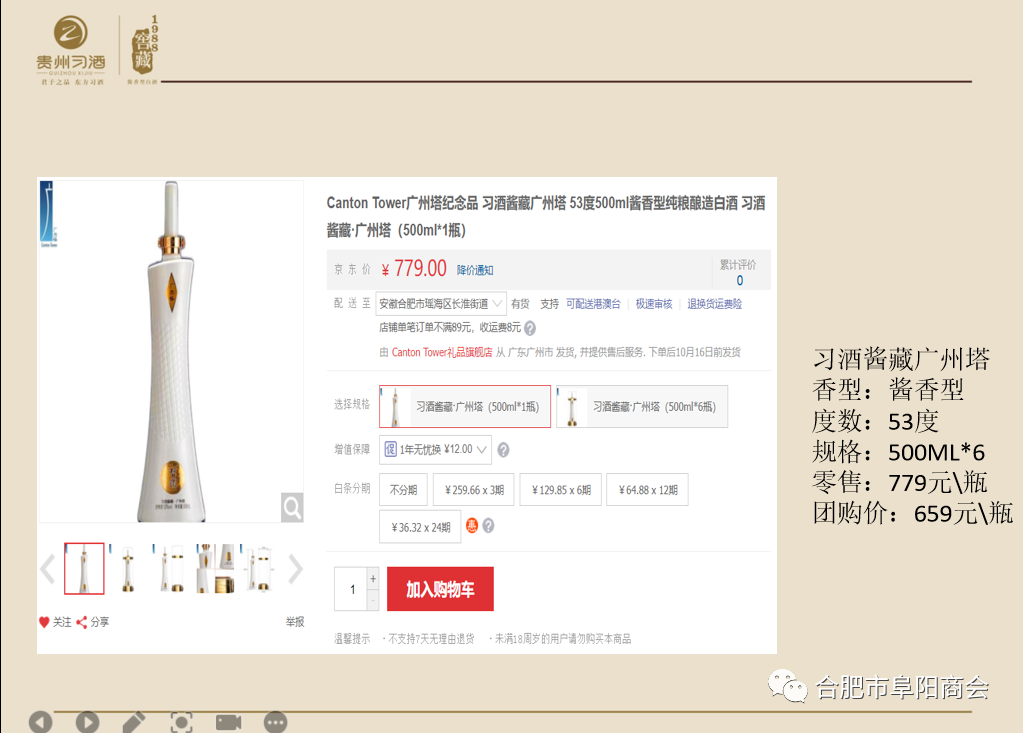Select the pen annotation tool

(134, 722)
